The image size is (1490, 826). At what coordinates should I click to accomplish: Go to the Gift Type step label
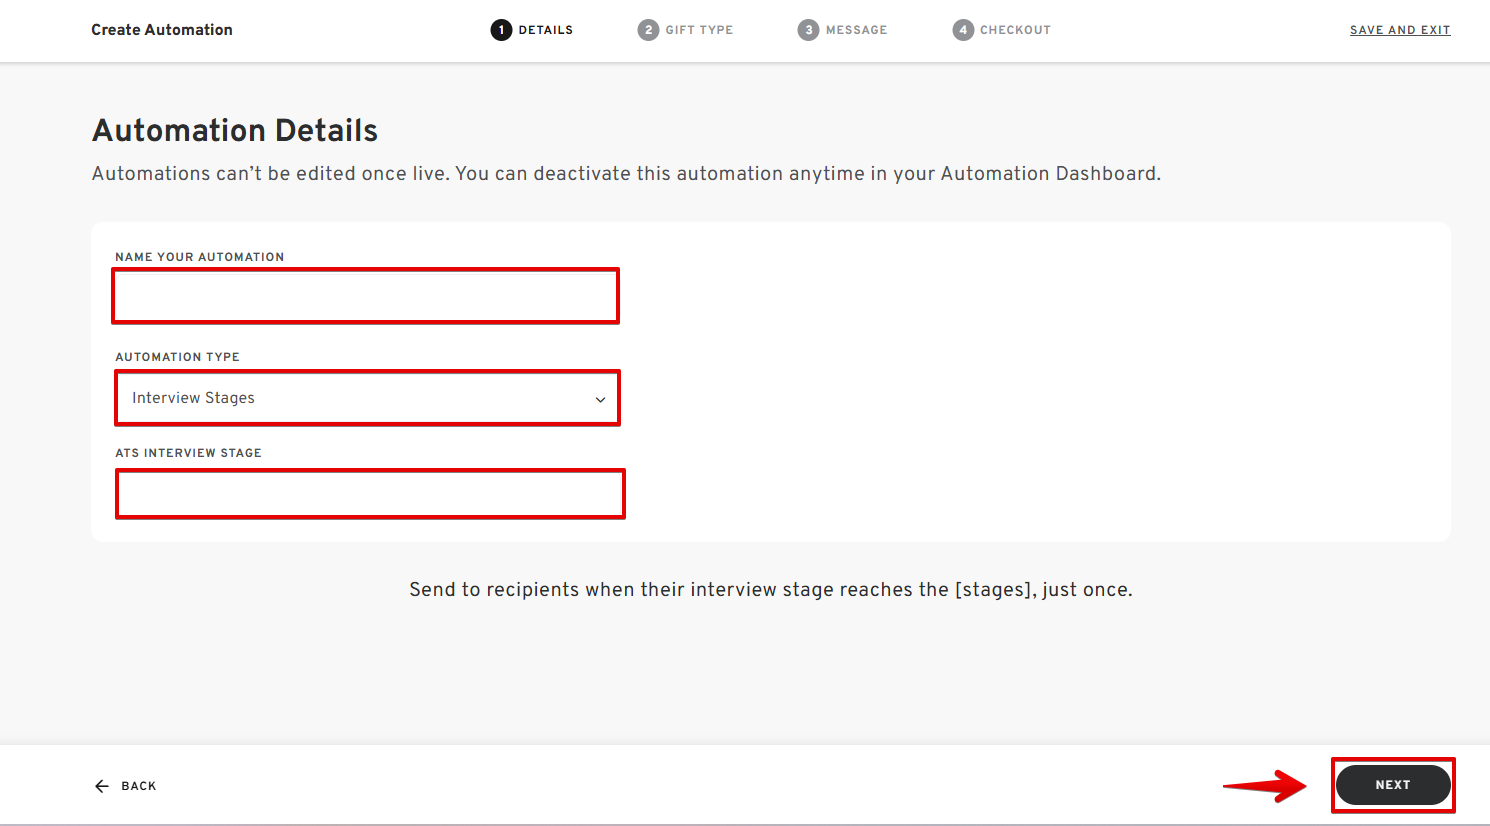pyautogui.click(x=699, y=30)
